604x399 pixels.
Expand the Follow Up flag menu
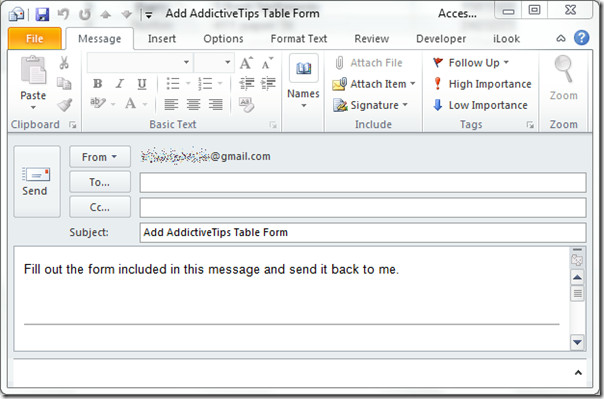point(471,62)
